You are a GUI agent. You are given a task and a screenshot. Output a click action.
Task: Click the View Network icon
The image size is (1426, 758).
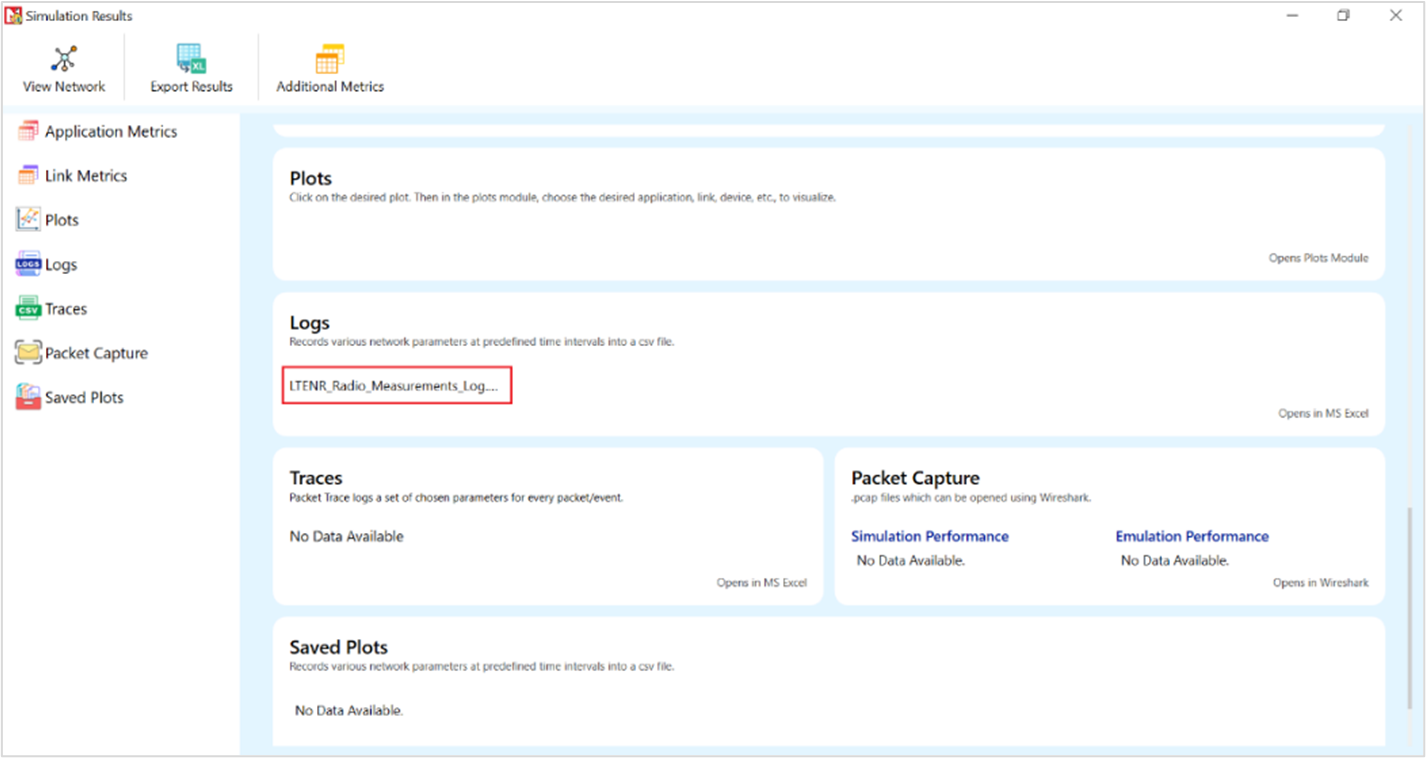click(x=64, y=59)
